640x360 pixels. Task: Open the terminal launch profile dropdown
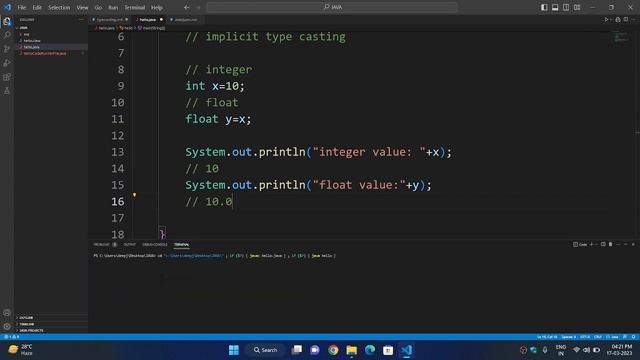click(596, 244)
